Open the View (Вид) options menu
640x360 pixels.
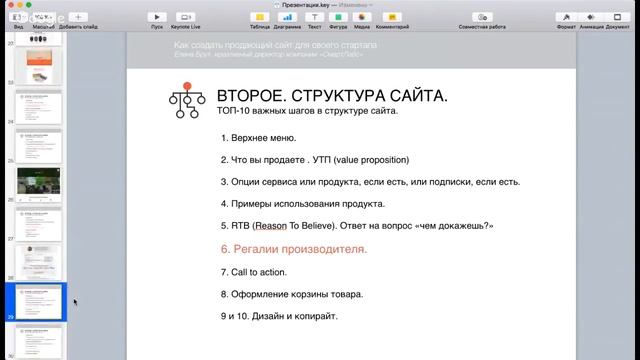(x=18, y=17)
